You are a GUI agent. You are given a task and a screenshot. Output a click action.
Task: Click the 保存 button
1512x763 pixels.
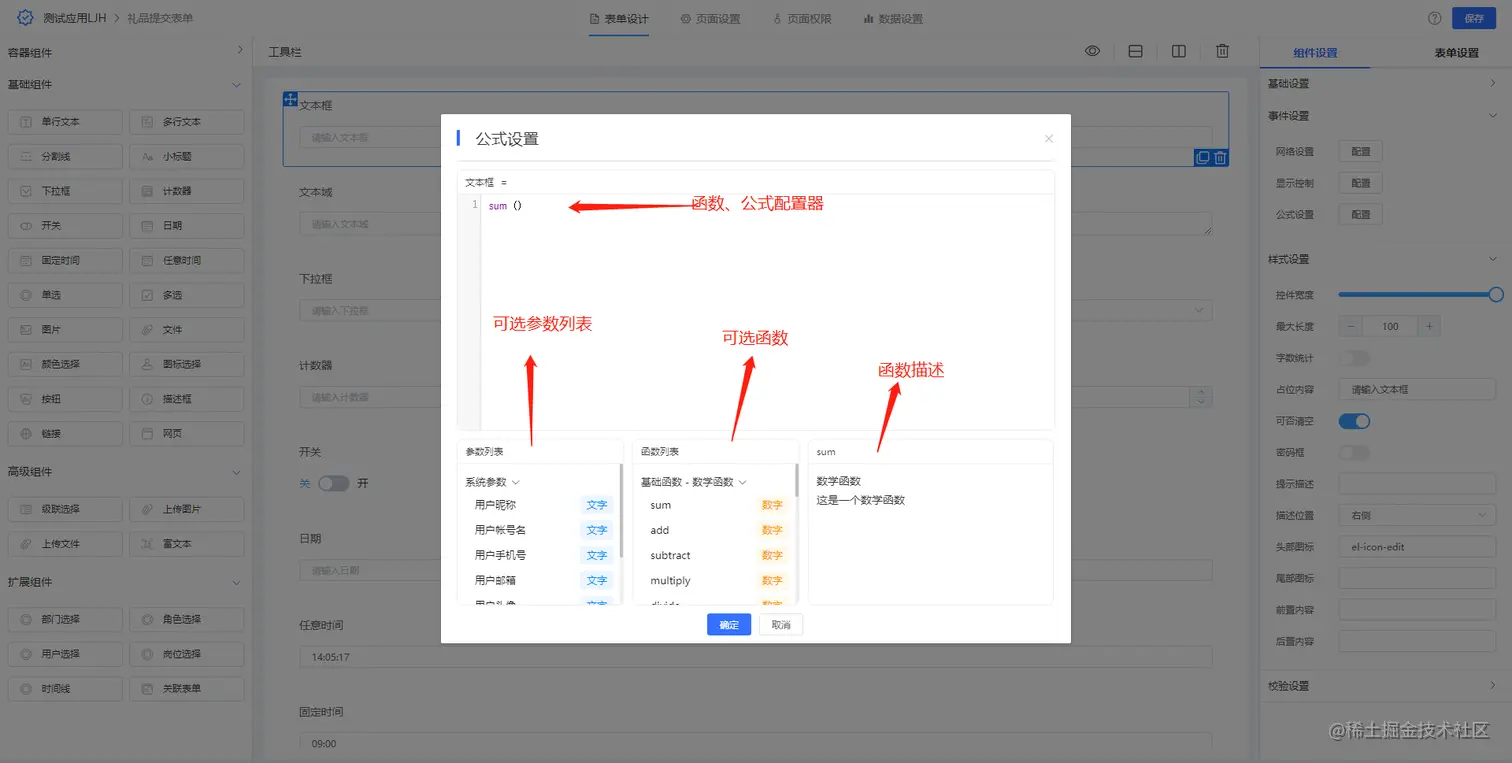click(x=1474, y=18)
